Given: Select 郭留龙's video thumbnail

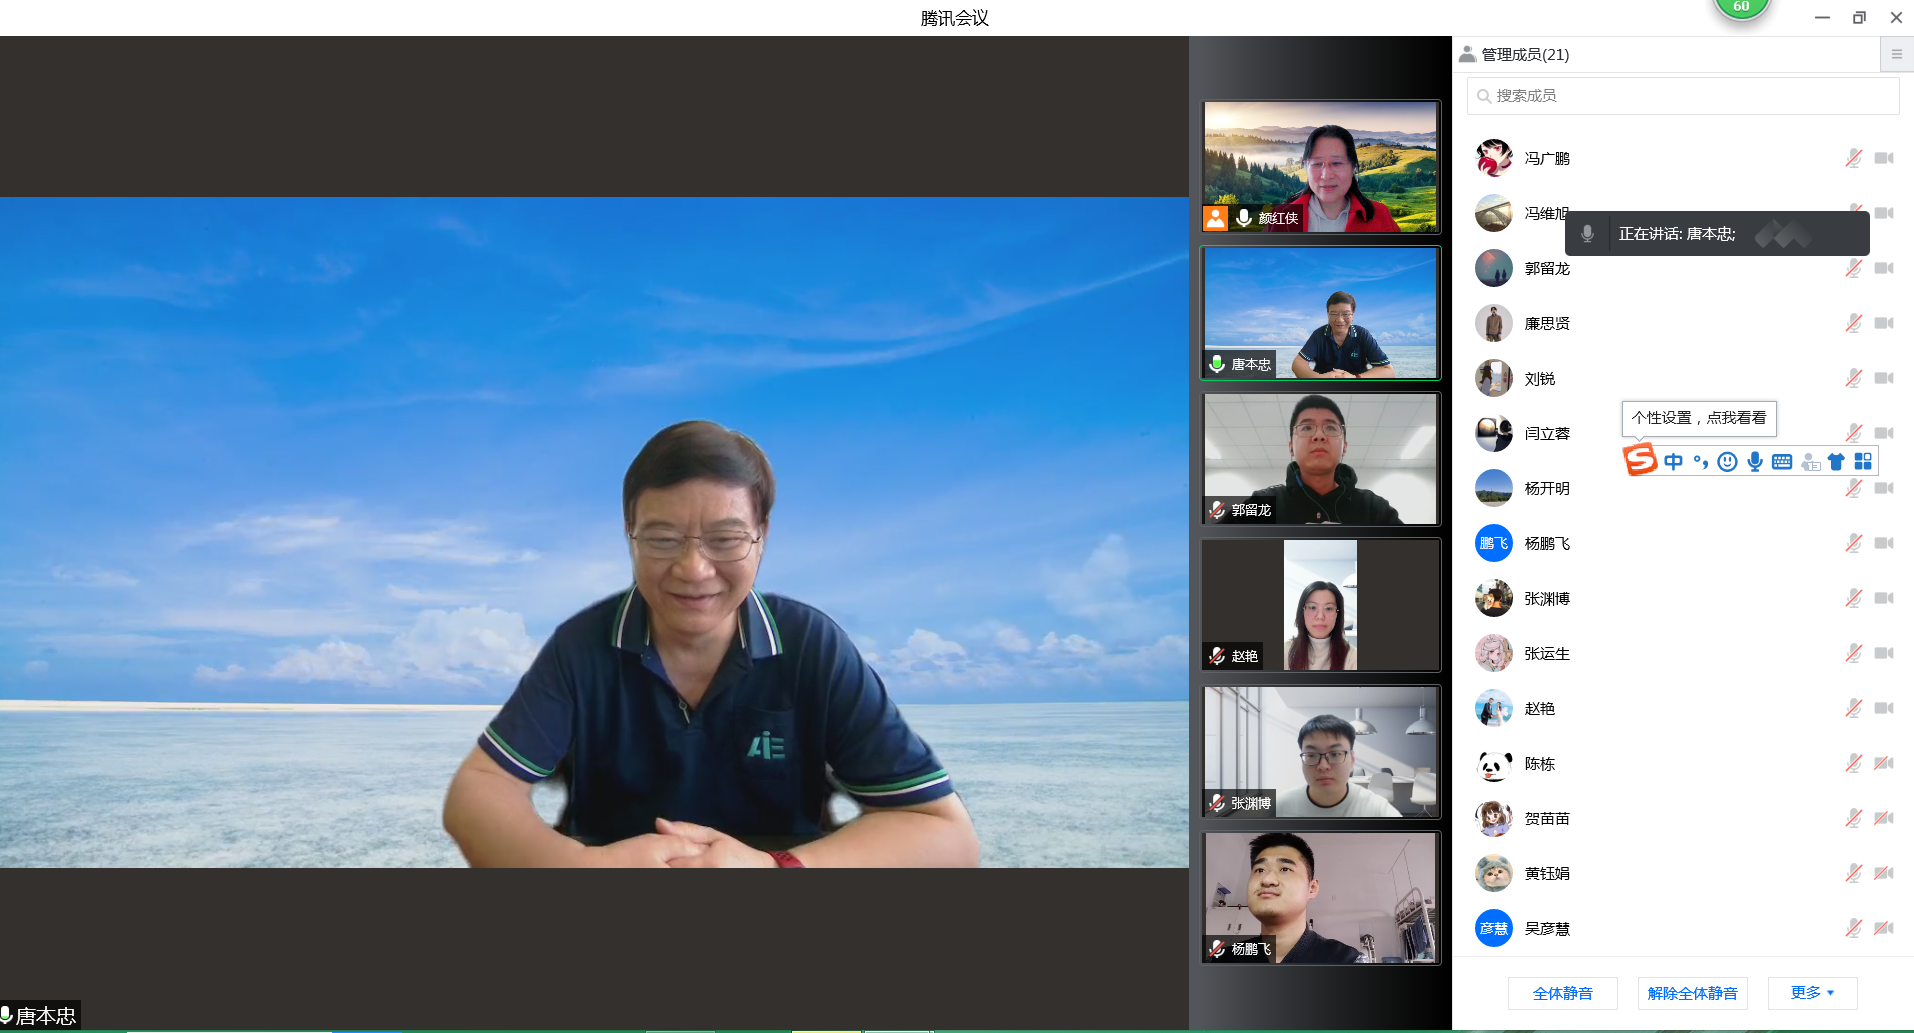Looking at the screenshot, I should [x=1321, y=459].
